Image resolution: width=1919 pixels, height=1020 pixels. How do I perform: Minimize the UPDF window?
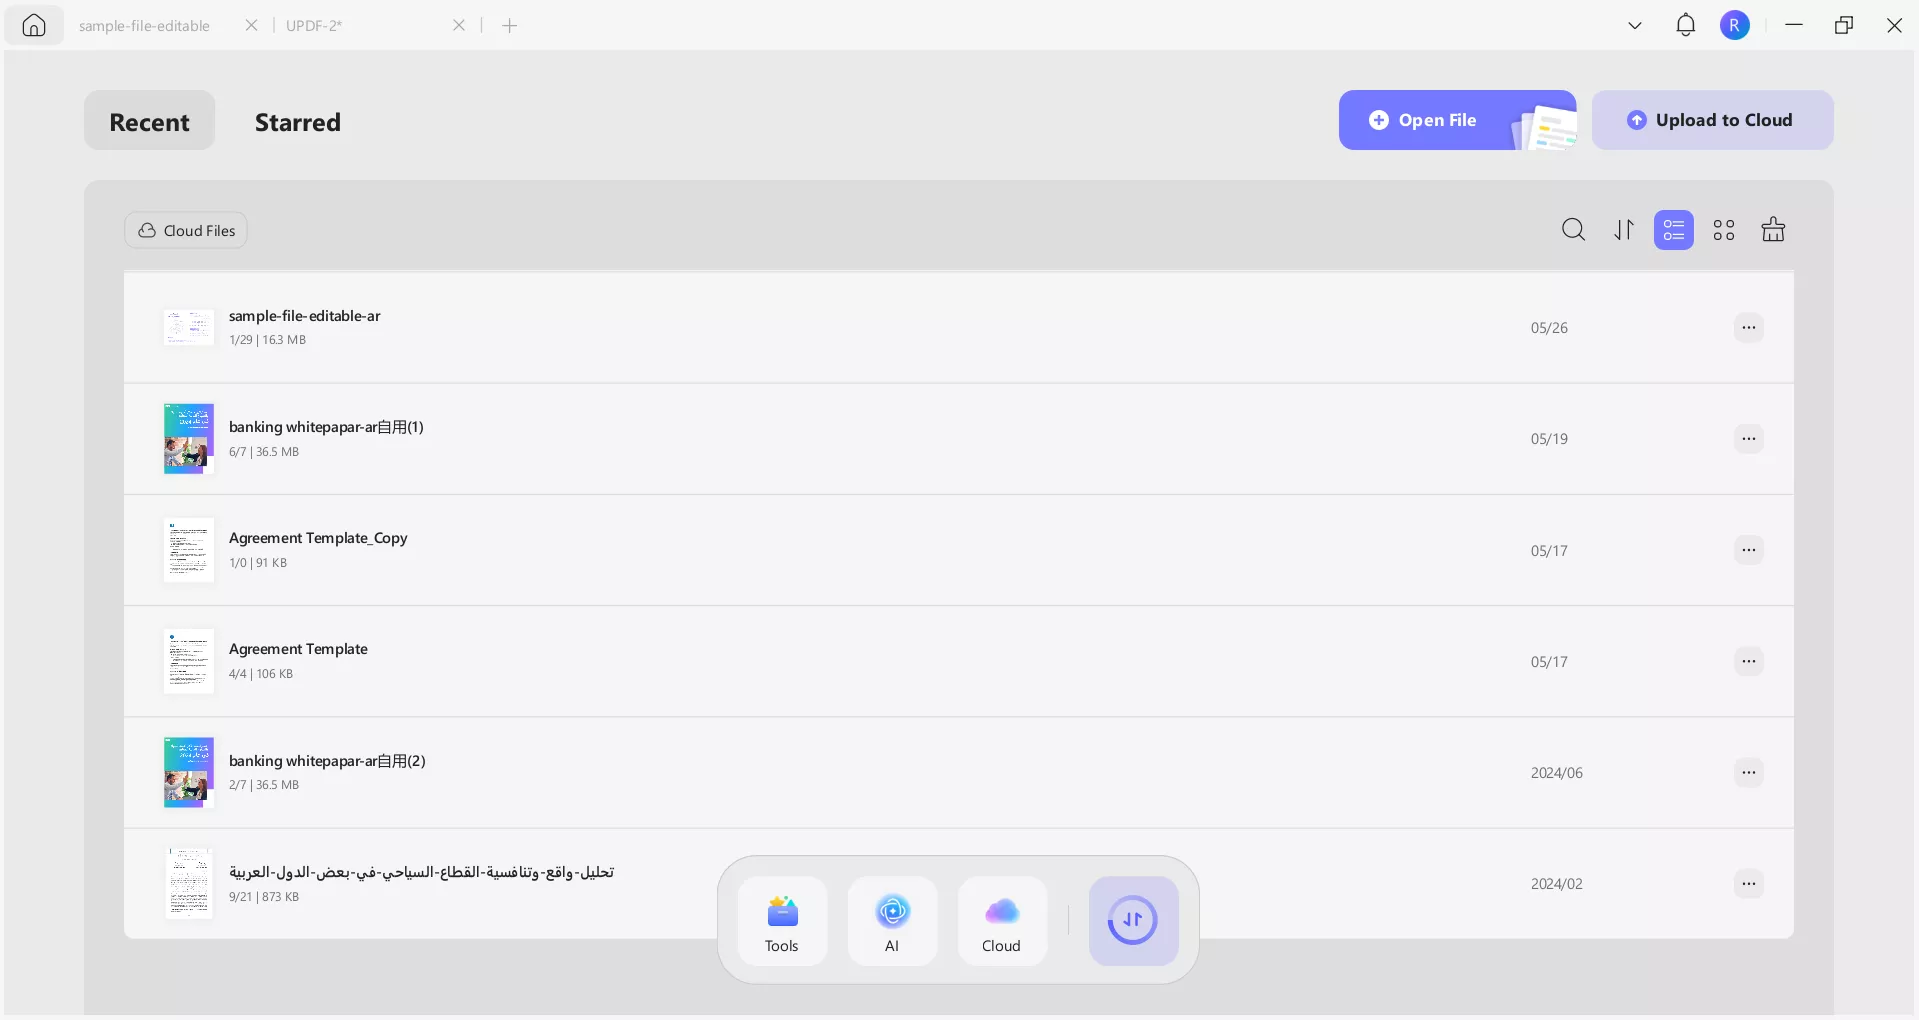point(1794,25)
